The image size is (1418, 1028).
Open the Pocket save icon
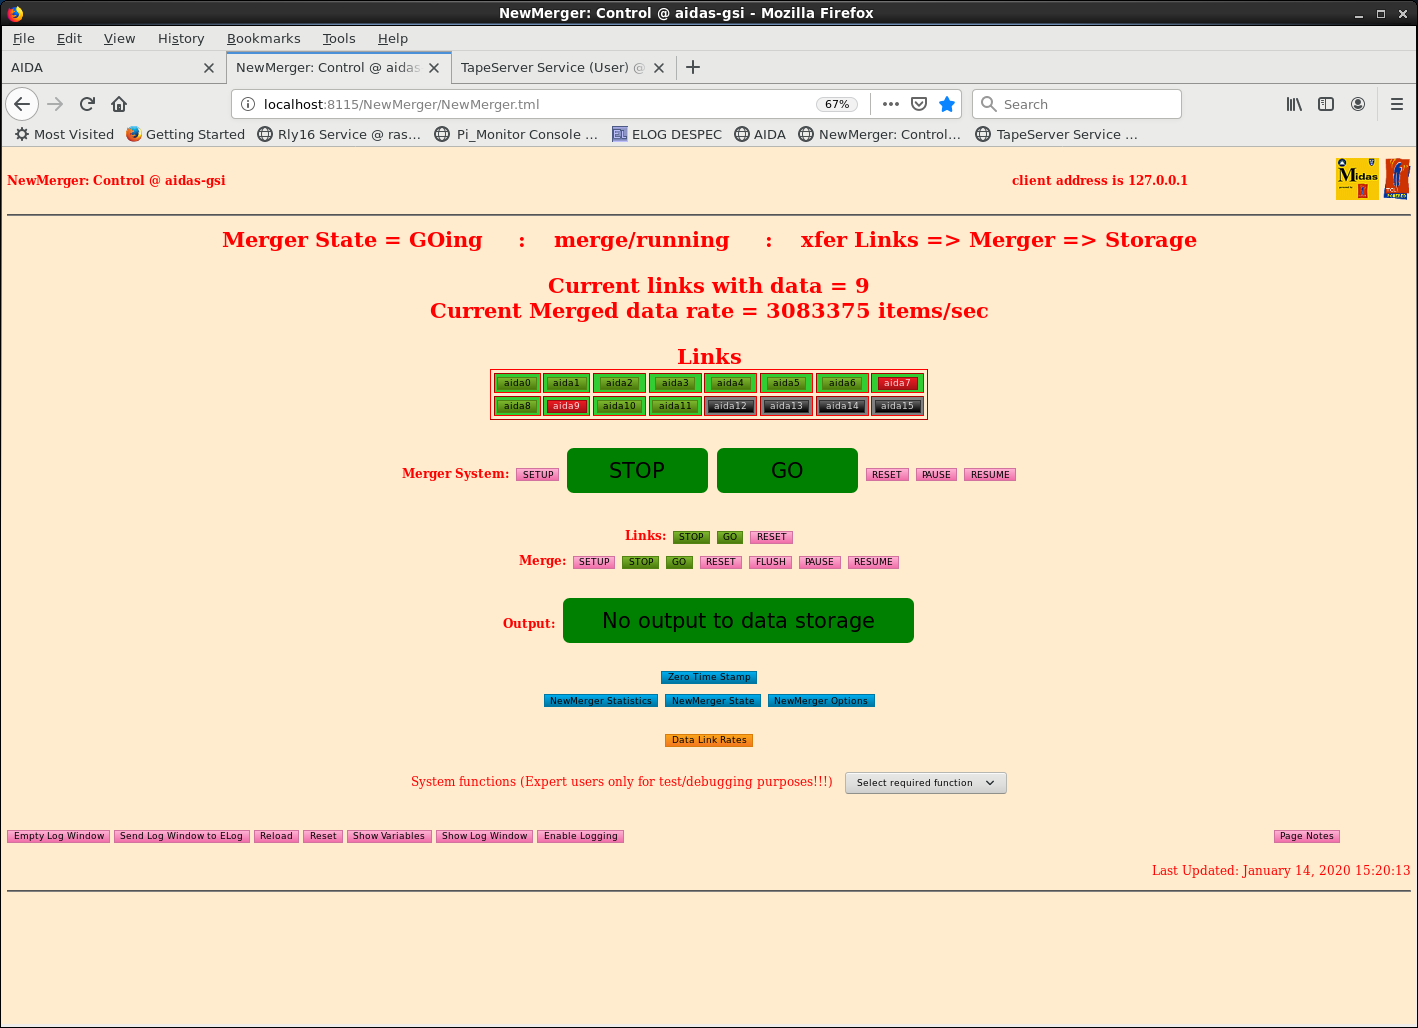(919, 104)
